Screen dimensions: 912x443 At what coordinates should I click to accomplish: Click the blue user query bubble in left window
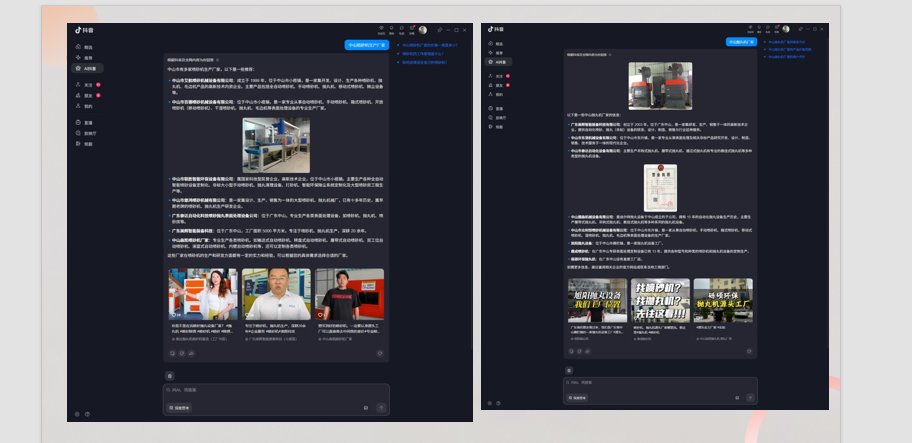(366, 45)
